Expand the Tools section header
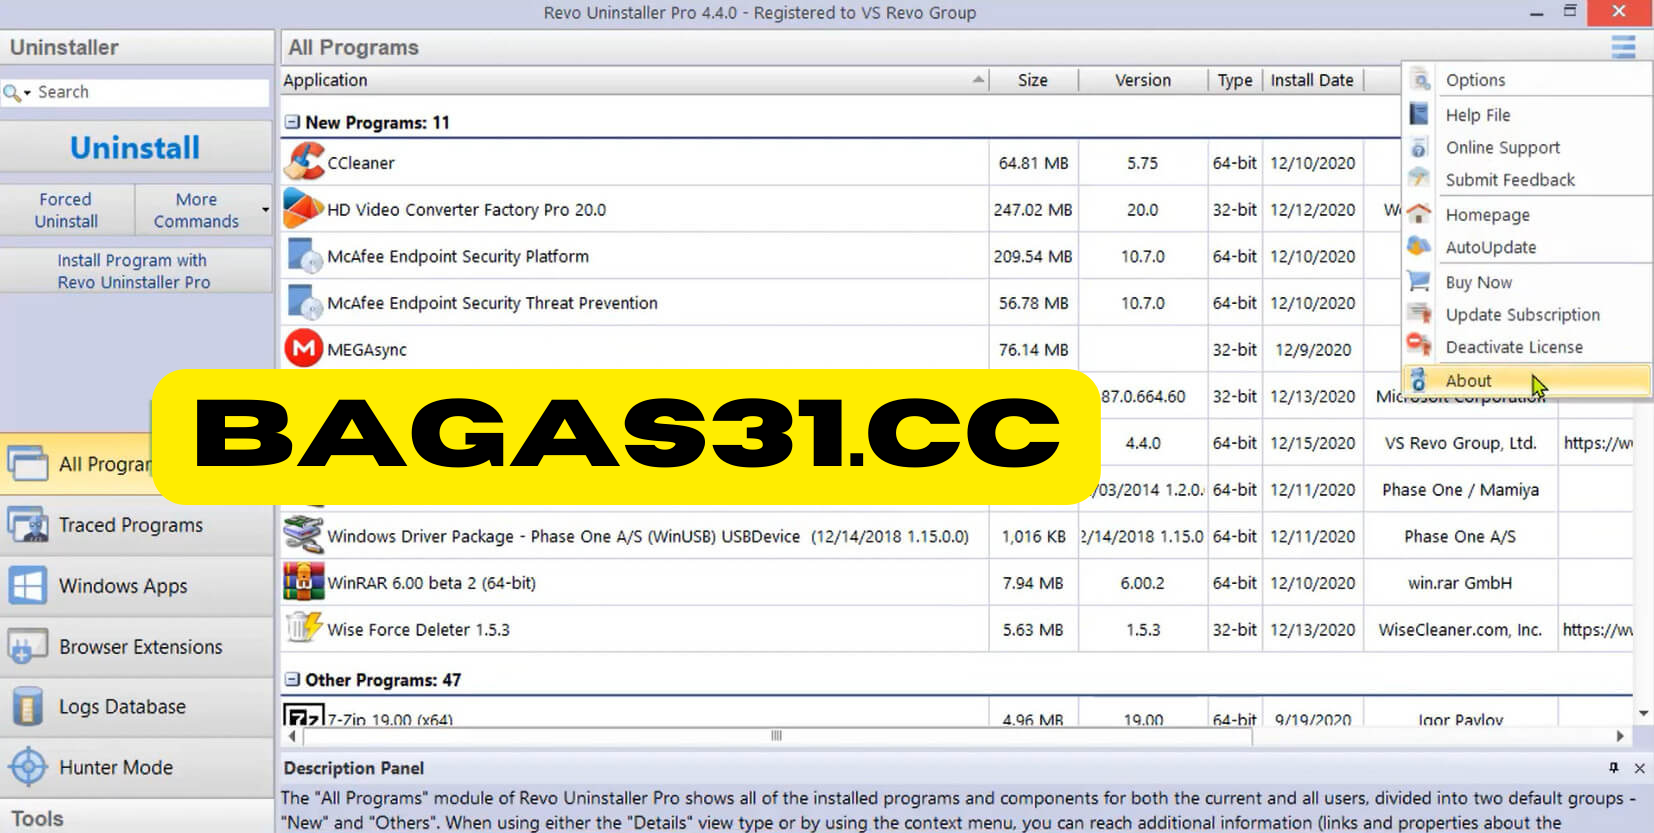The width and height of the screenshot is (1654, 833). tap(136, 818)
